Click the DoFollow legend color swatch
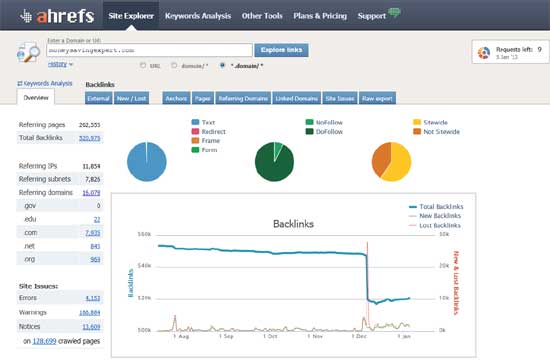Image resolution: width=550 pixels, height=361 pixels. (x=309, y=131)
